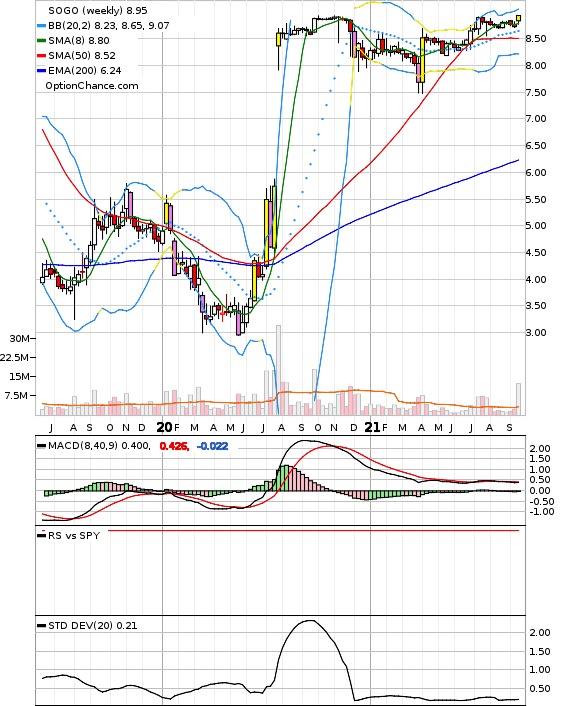Click the 8.50 price axis label
Screen dimensions: 566x706
point(536,39)
